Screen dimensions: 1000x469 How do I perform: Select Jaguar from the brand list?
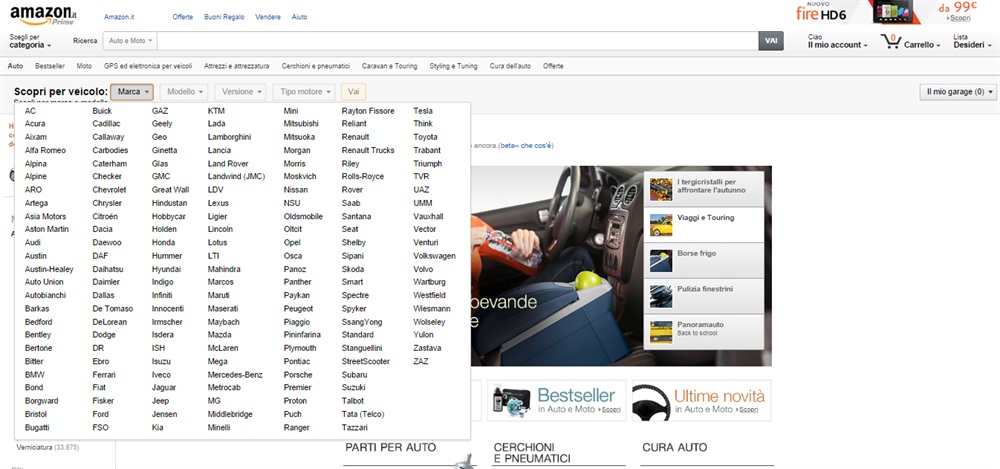(164, 388)
